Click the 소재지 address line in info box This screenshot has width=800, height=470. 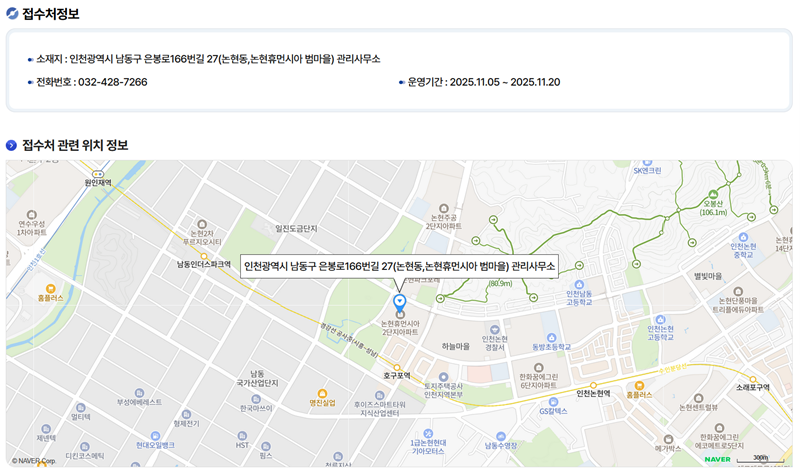click(208, 59)
